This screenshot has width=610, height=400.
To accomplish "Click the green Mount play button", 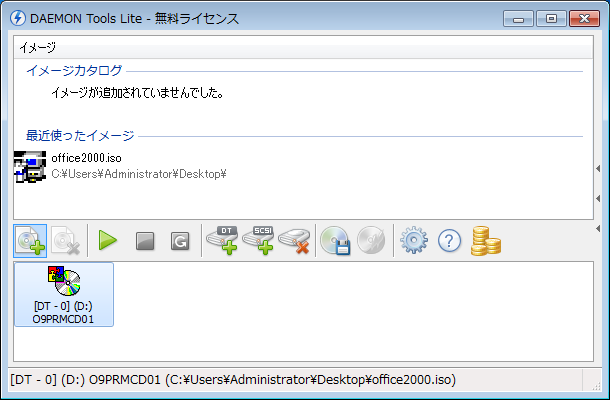I will pyautogui.click(x=108, y=240).
